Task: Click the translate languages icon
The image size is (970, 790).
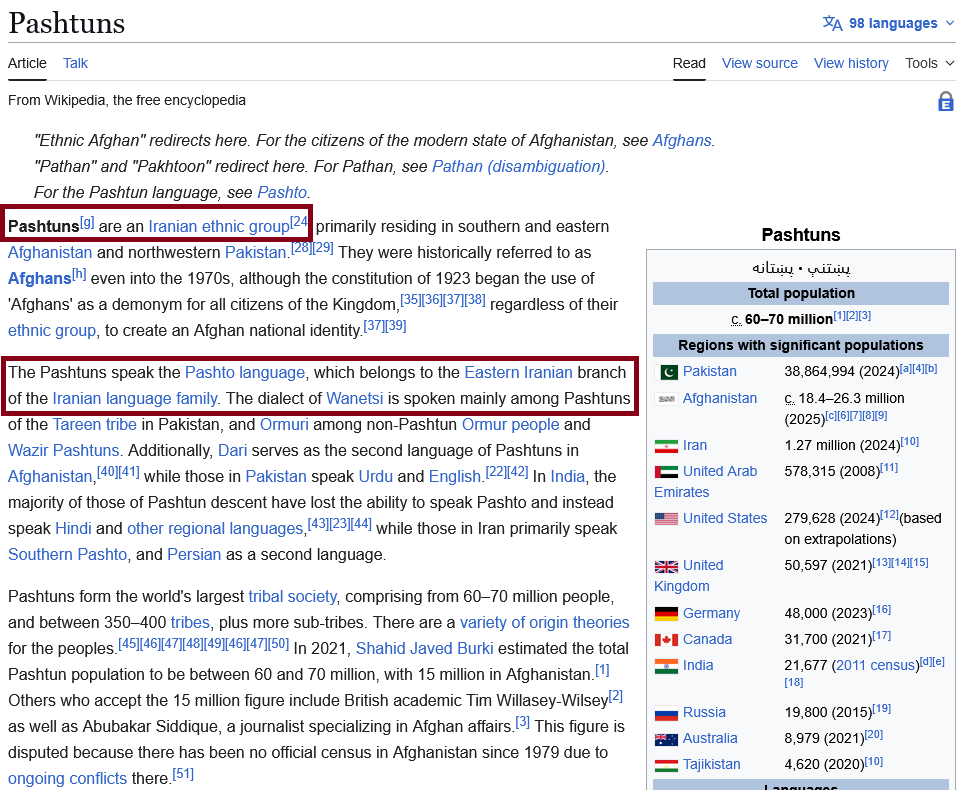Action: [832, 23]
